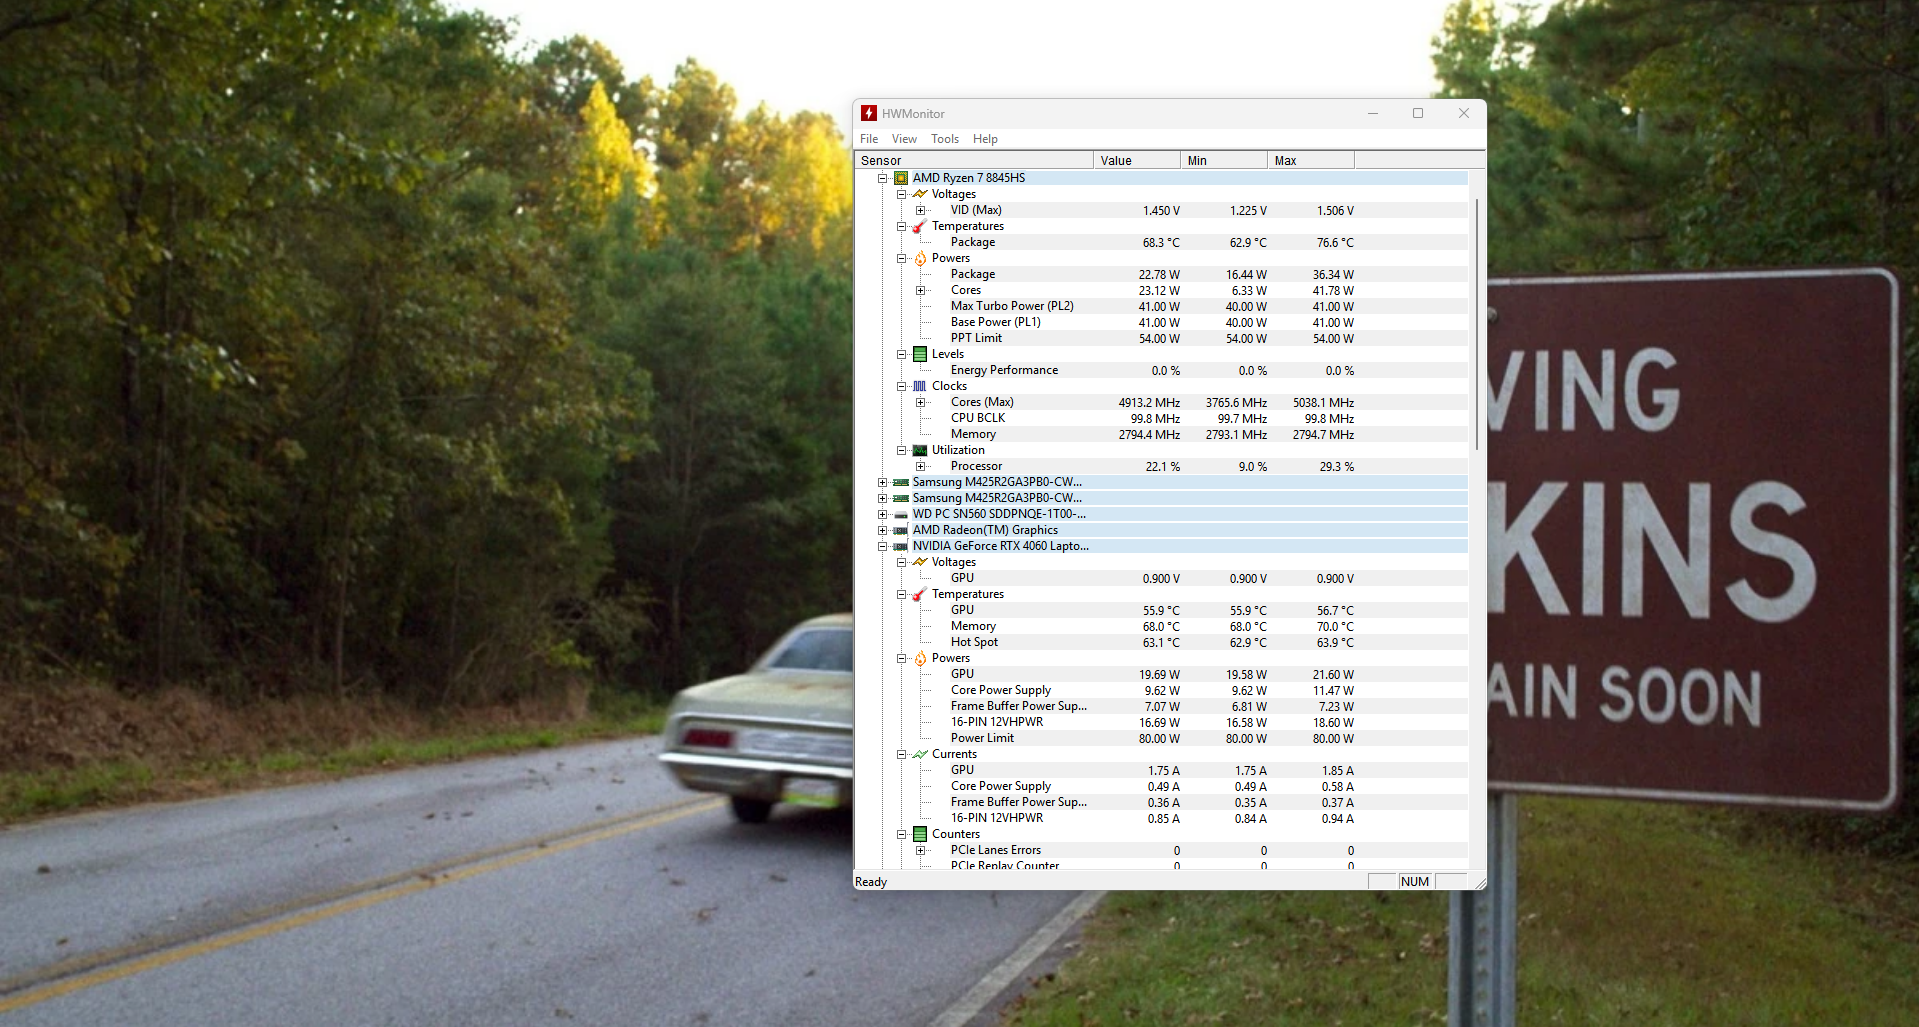This screenshot has height=1027, width=1919.
Task: Click the Voltages icon under NVIDIA GeForce RTX
Action: point(920,562)
